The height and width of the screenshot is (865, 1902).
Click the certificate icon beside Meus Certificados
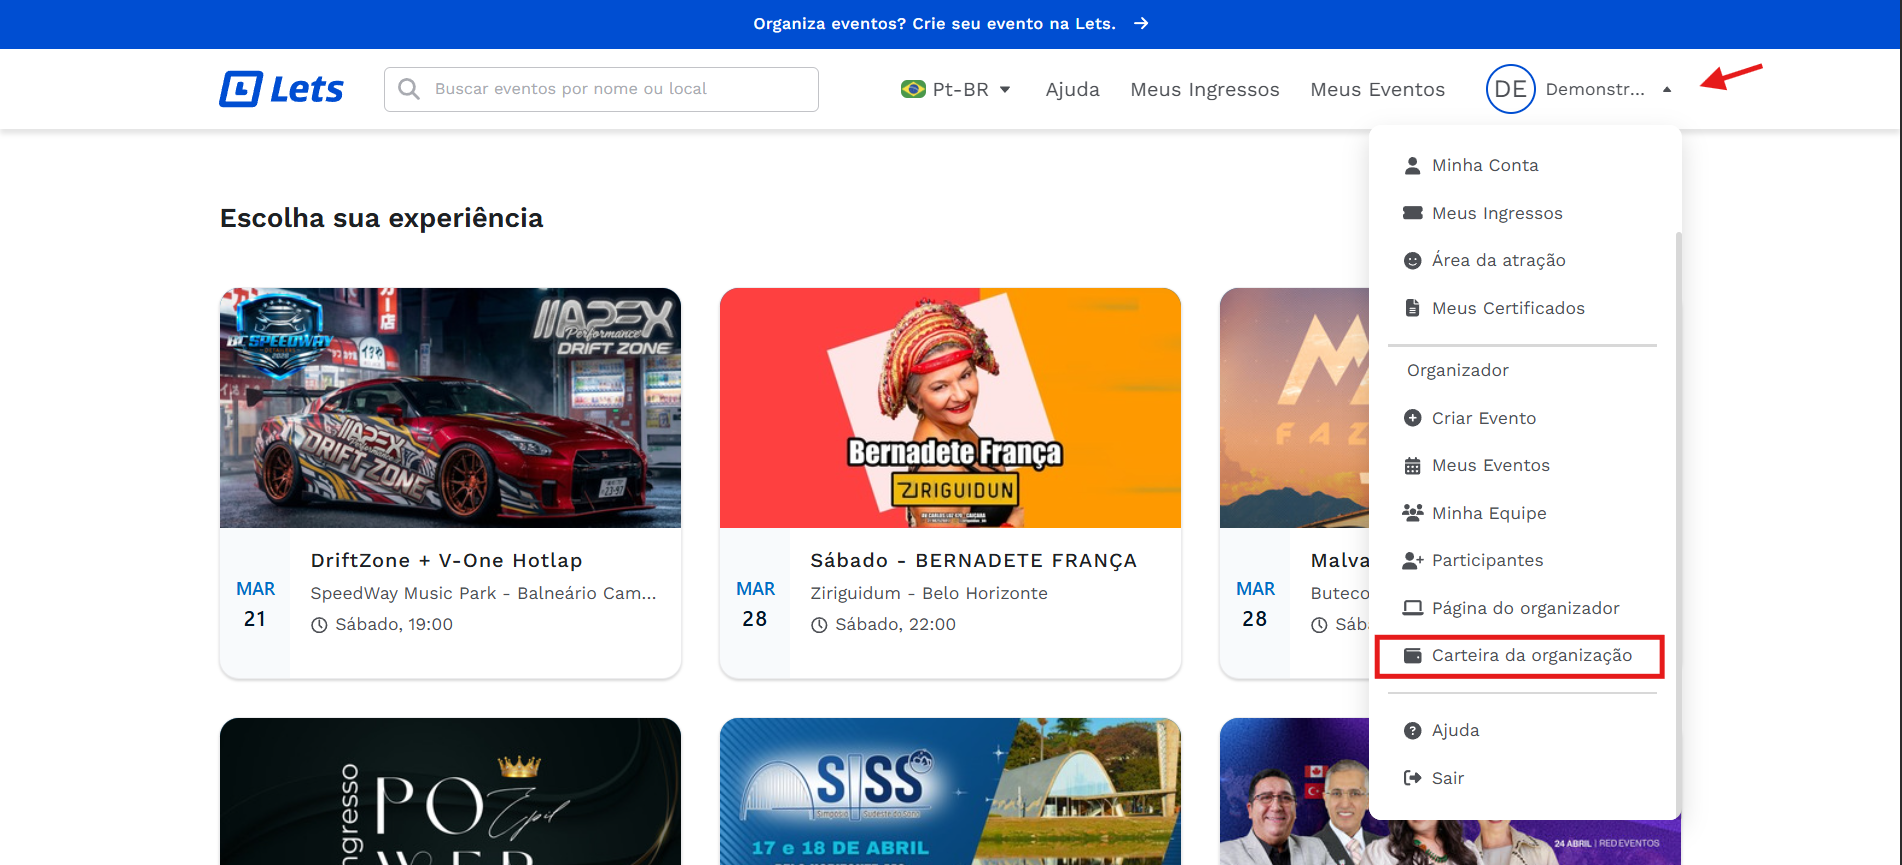[1412, 308]
